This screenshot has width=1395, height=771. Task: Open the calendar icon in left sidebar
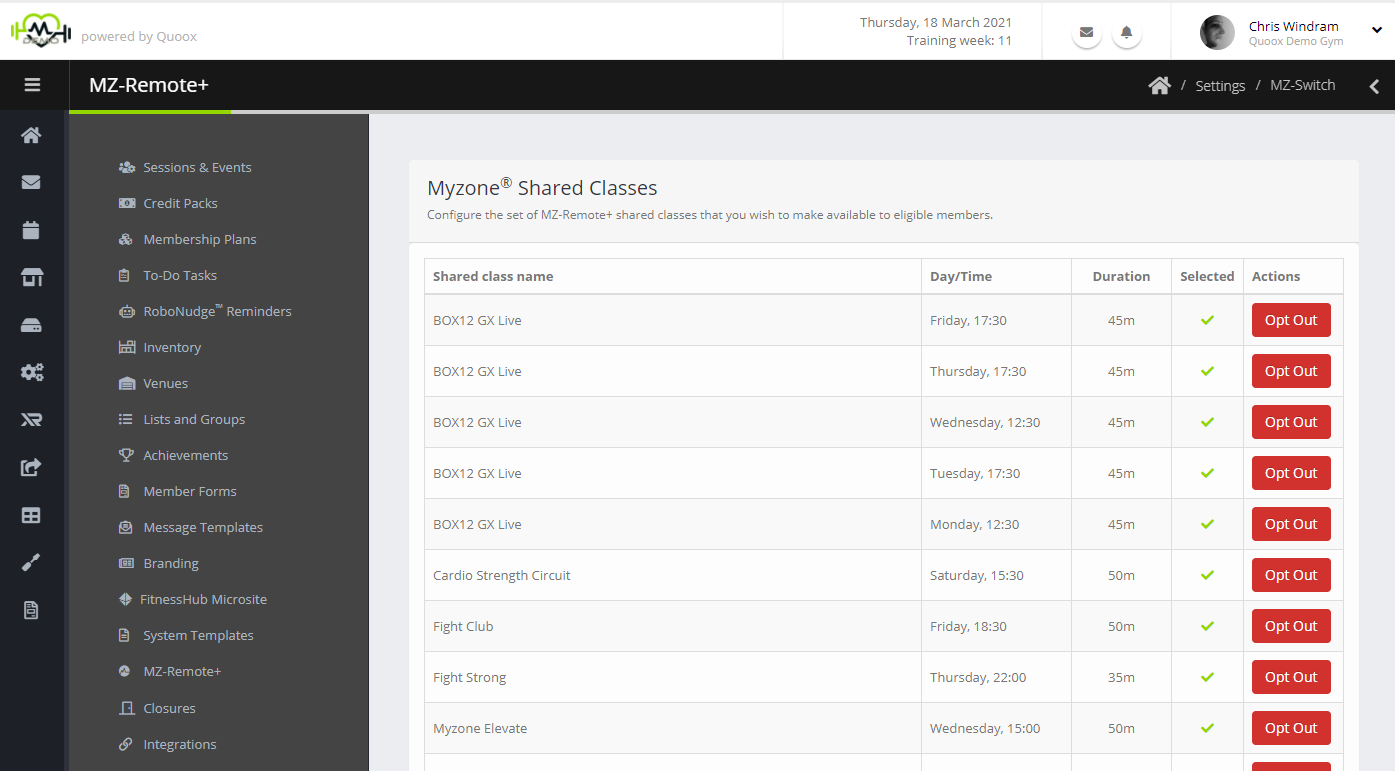[32, 230]
